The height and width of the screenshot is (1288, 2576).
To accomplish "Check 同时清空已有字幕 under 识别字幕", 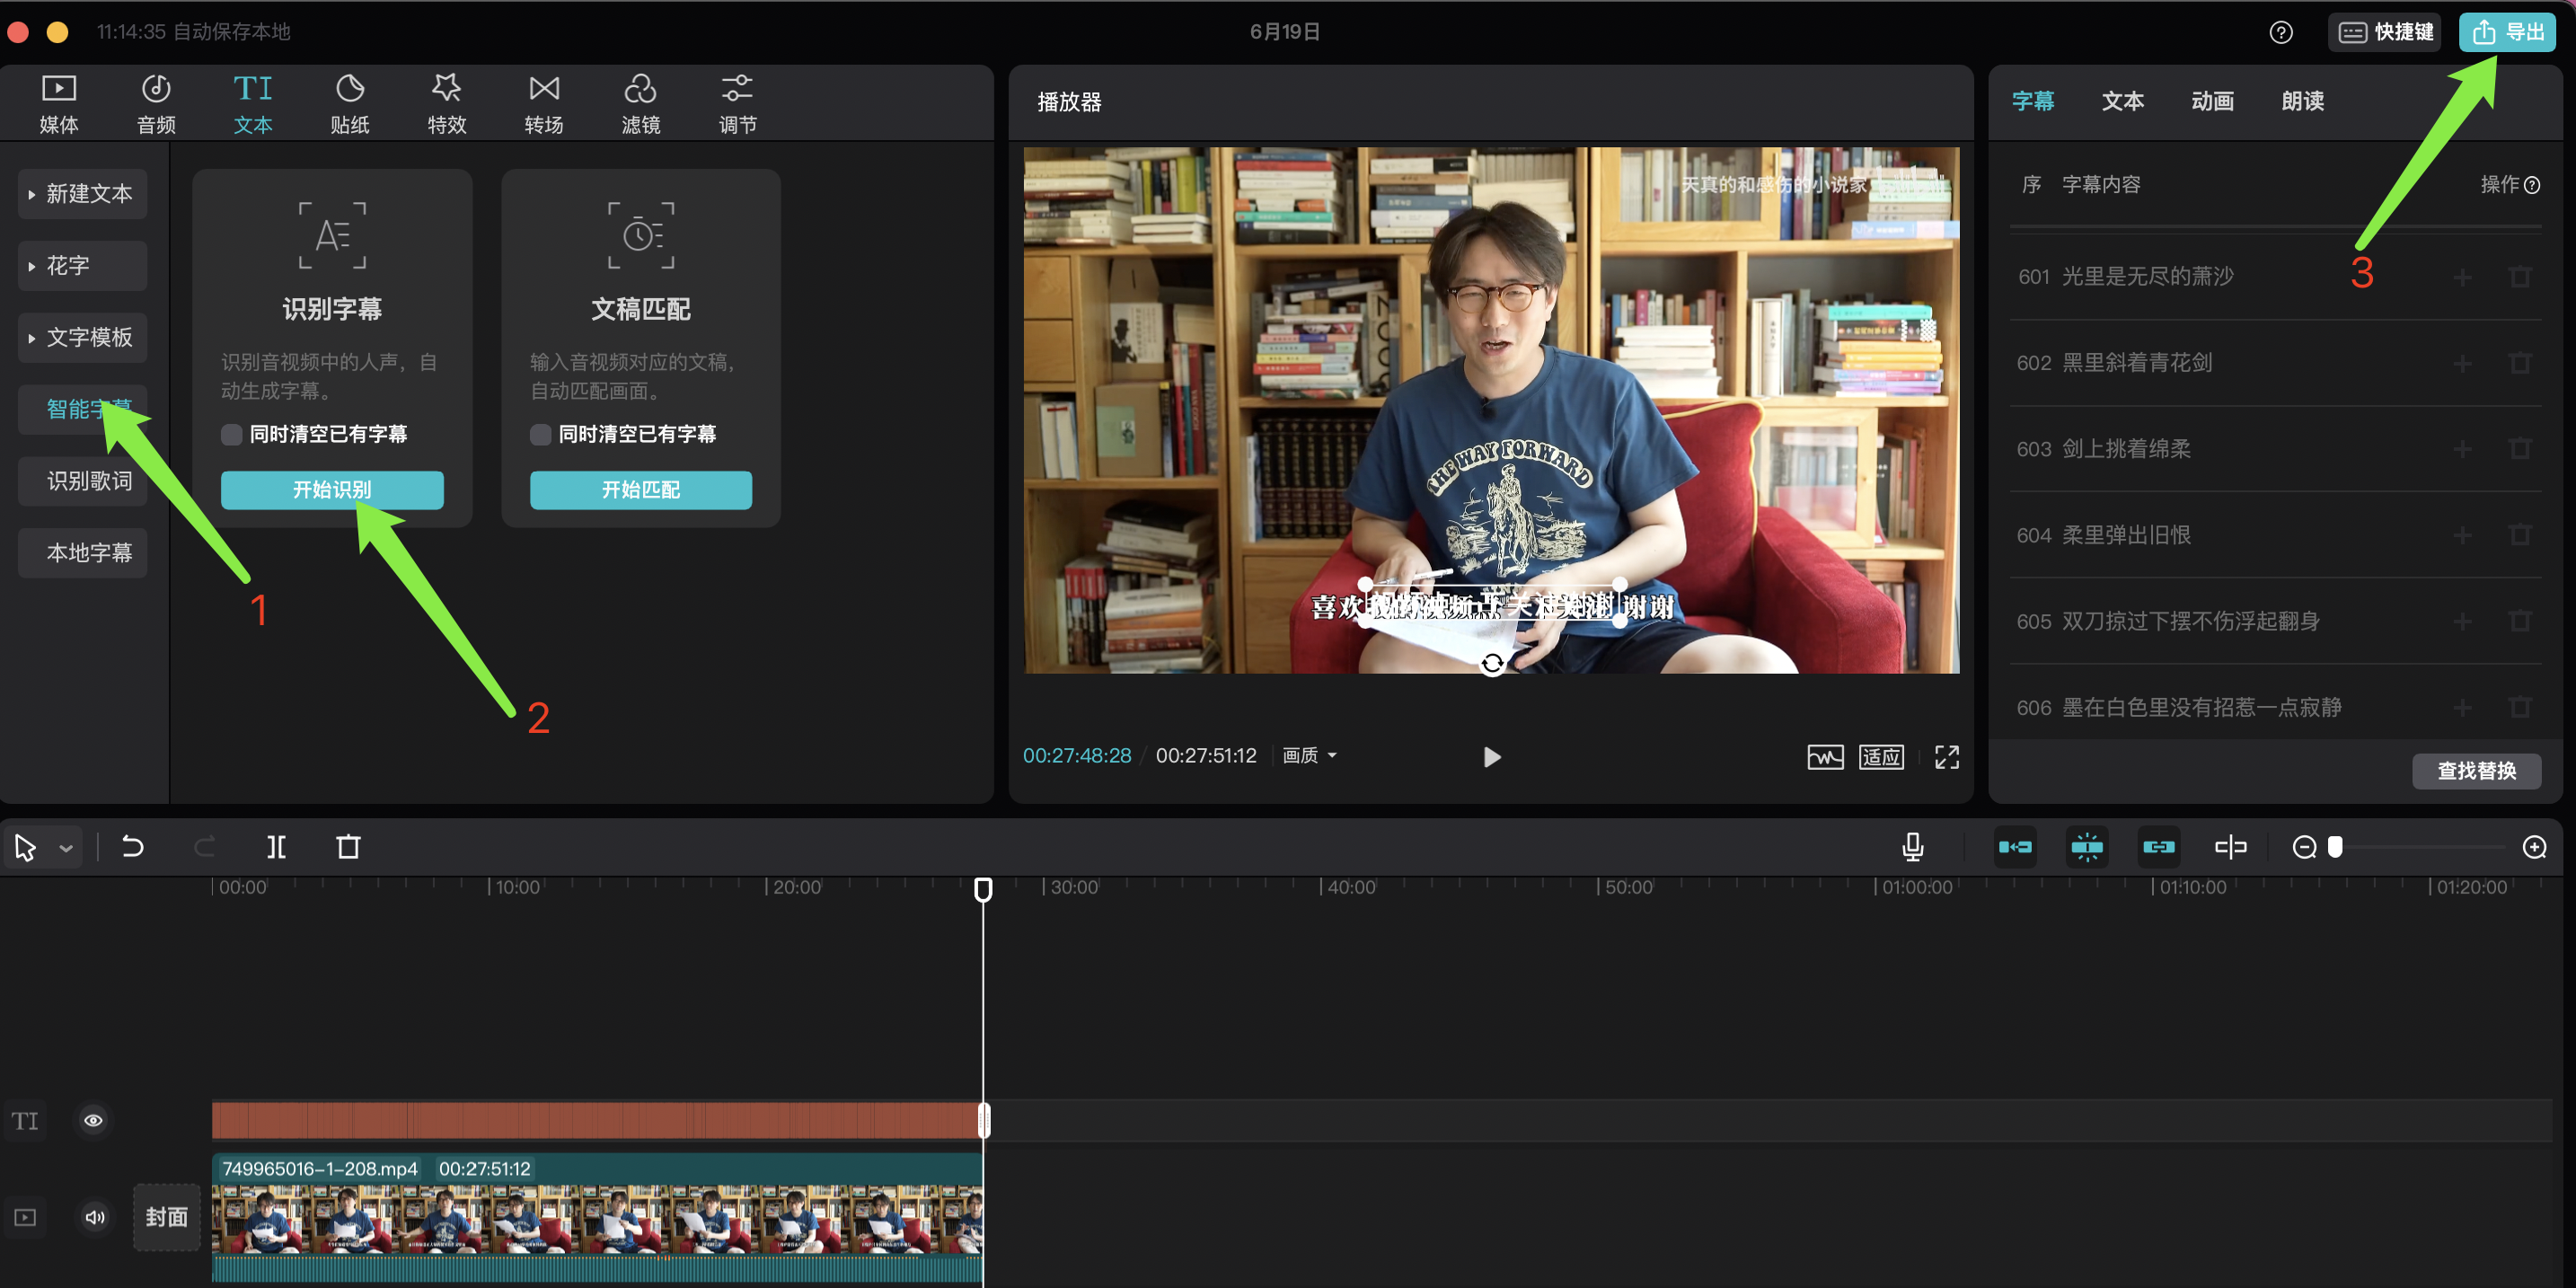I will point(231,434).
